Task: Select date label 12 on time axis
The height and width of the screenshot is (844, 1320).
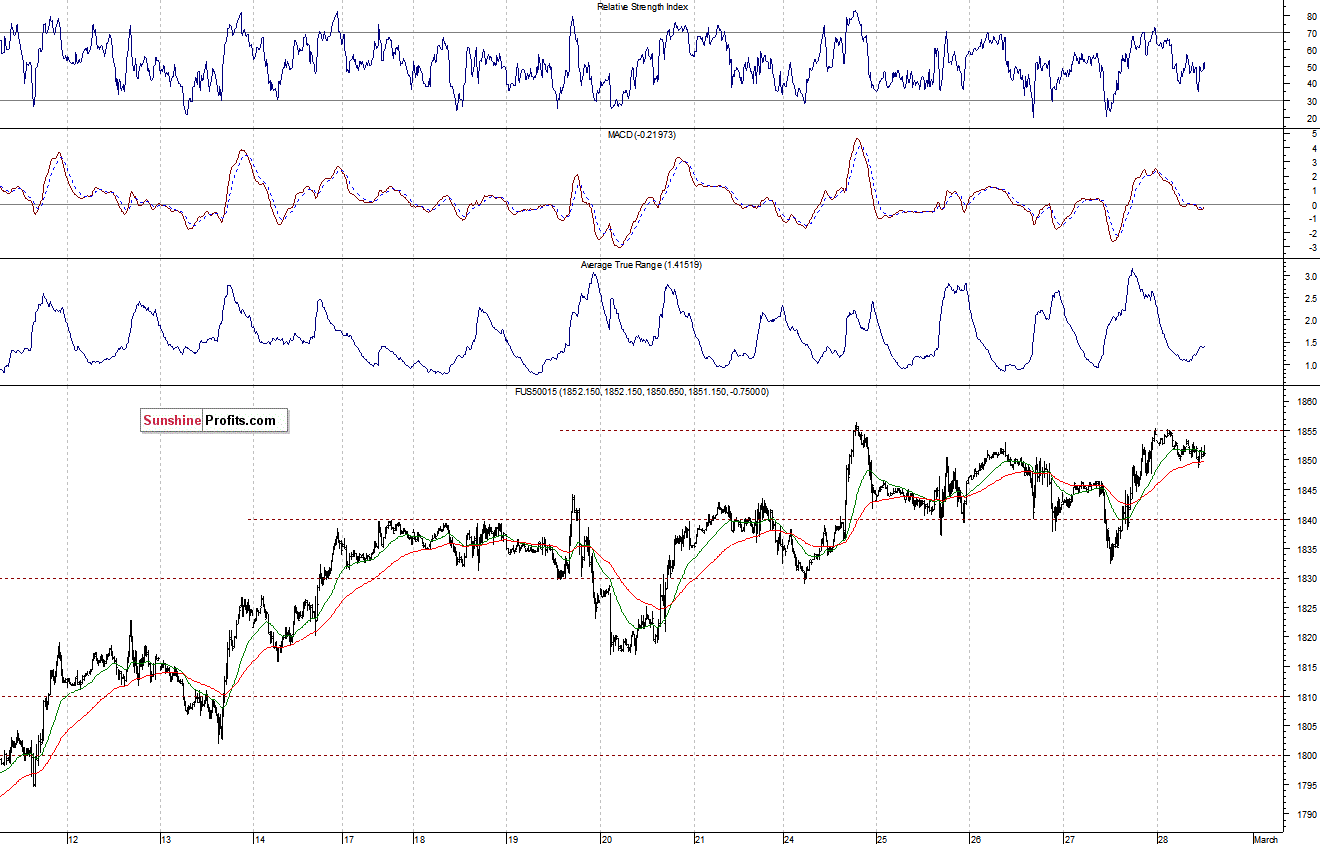Action: pyautogui.click(x=72, y=838)
